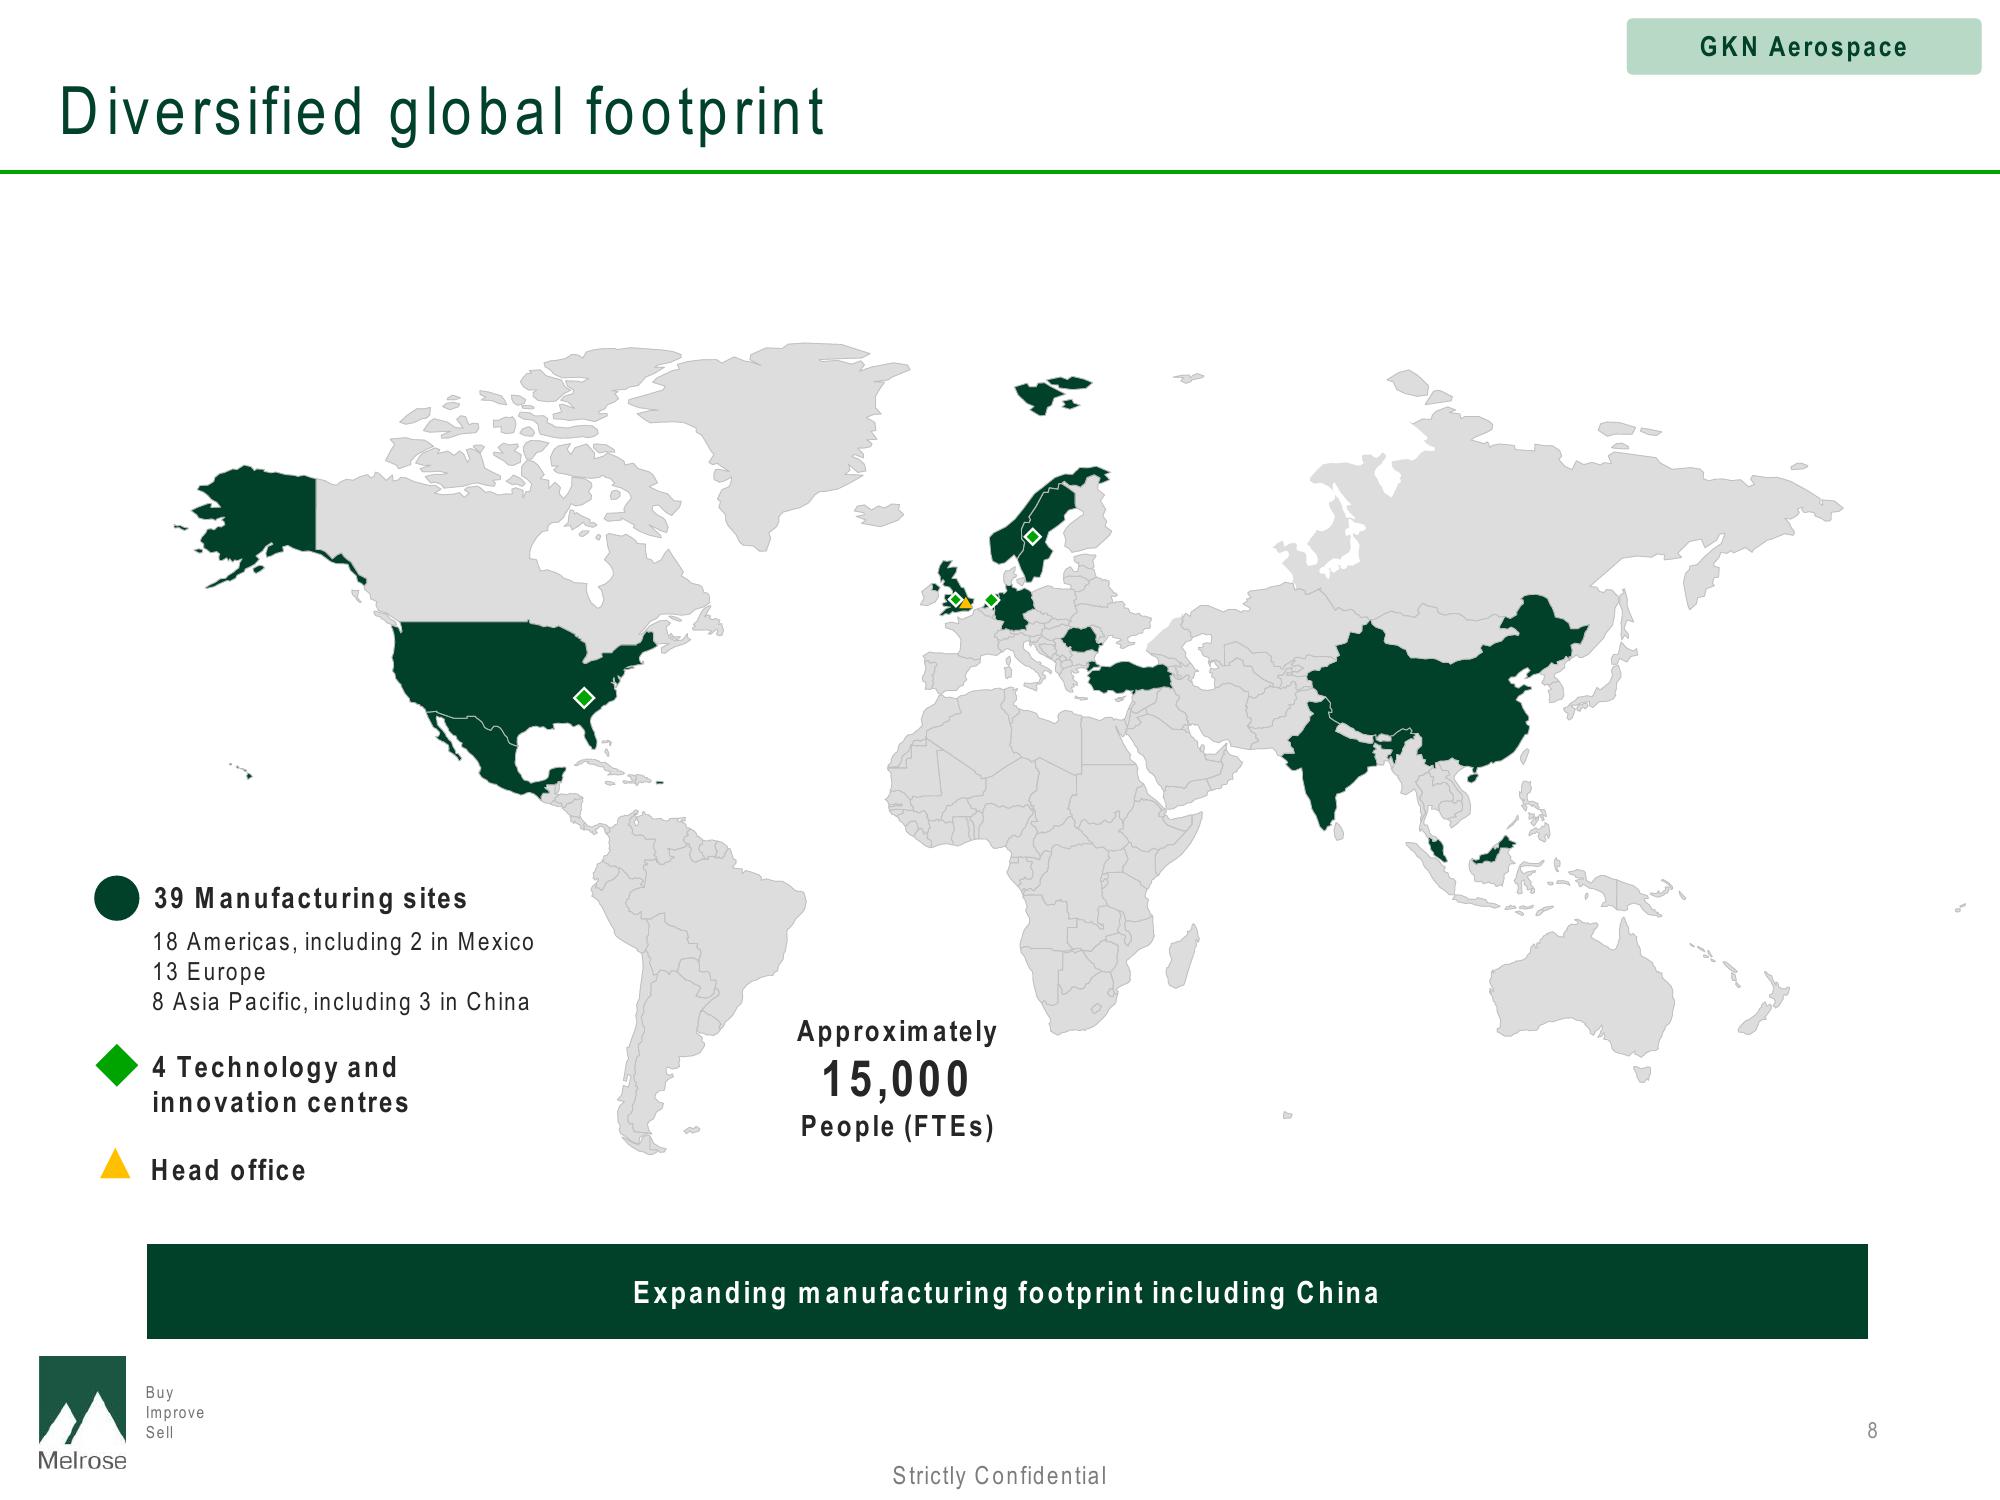The width and height of the screenshot is (2000, 1500).
Task: Click the Diversified global footprint title
Action: coord(442,111)
